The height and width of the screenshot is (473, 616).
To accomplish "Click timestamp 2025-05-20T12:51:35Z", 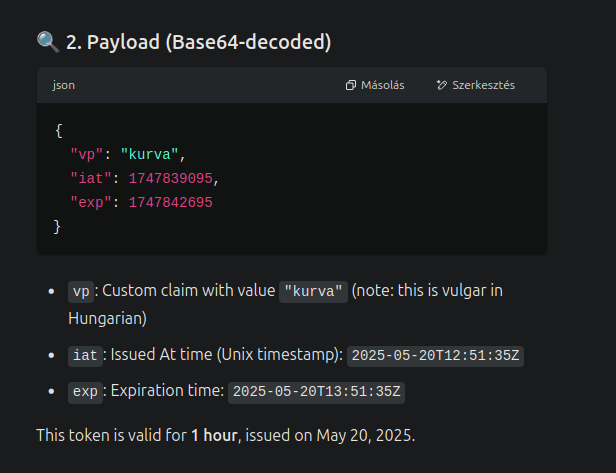I will click(x=435, y=356).
